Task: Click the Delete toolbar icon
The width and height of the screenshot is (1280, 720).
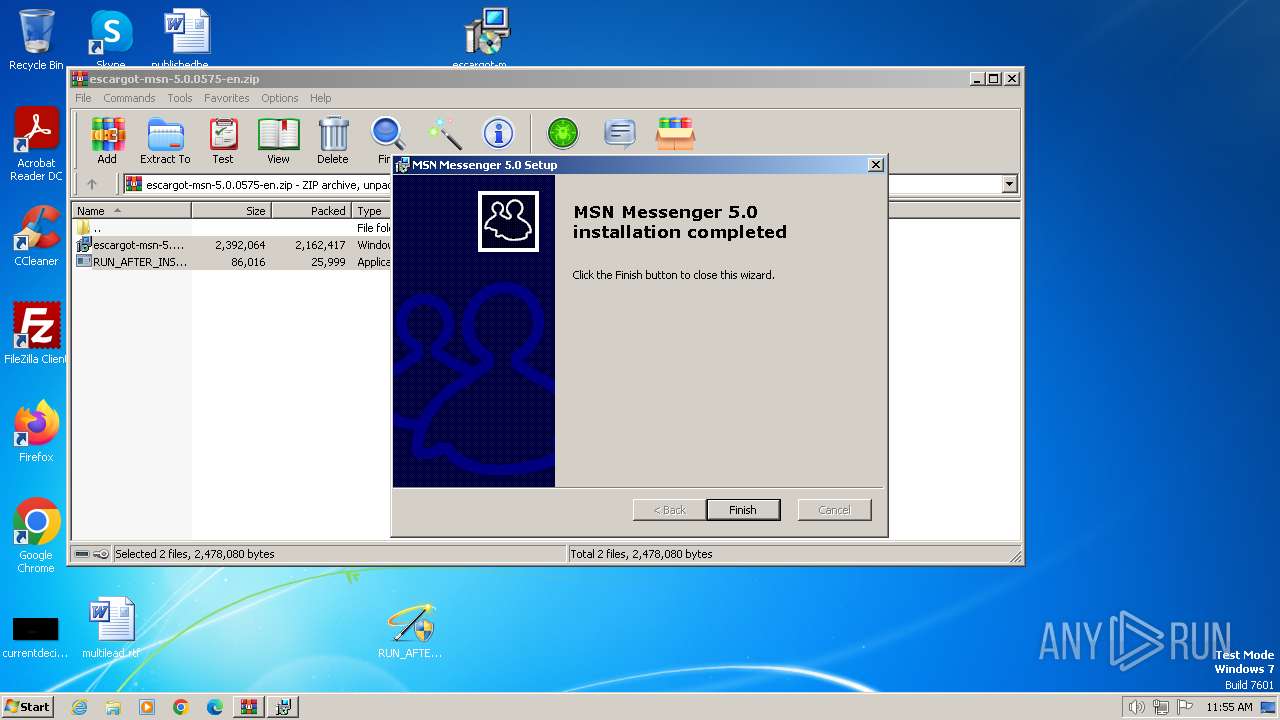Action: (333, 141)
